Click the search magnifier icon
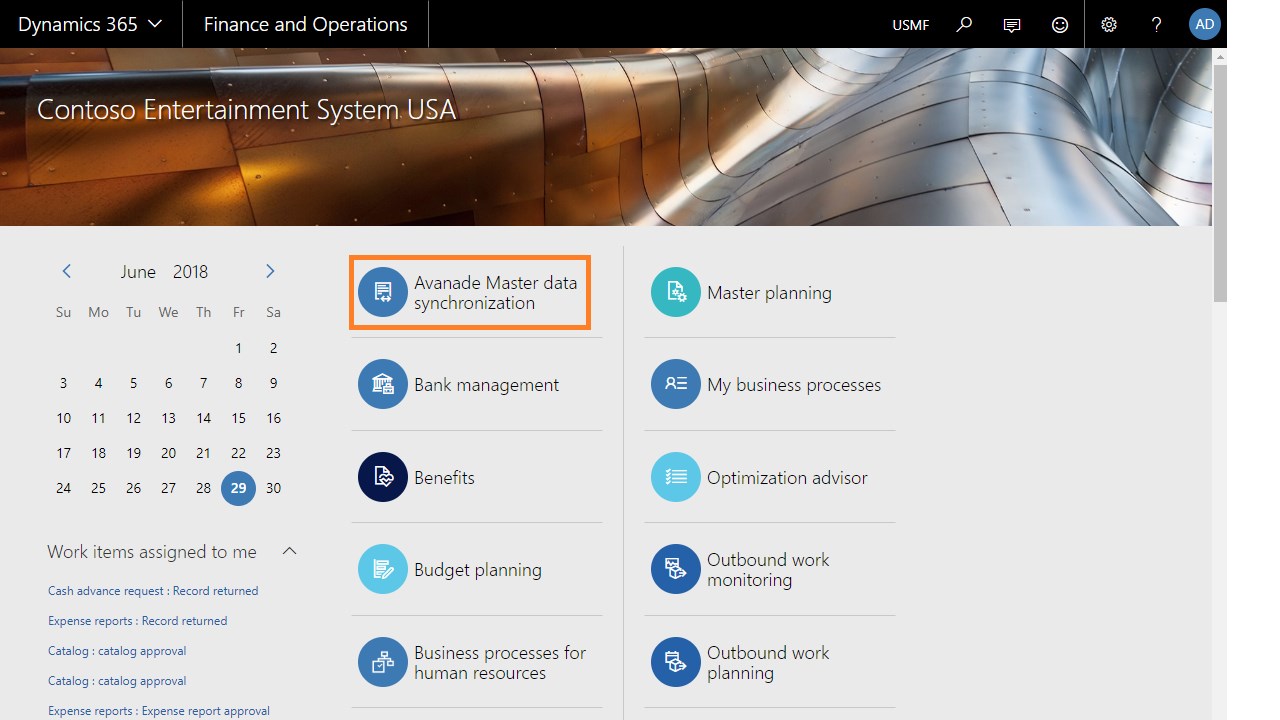 964,24
